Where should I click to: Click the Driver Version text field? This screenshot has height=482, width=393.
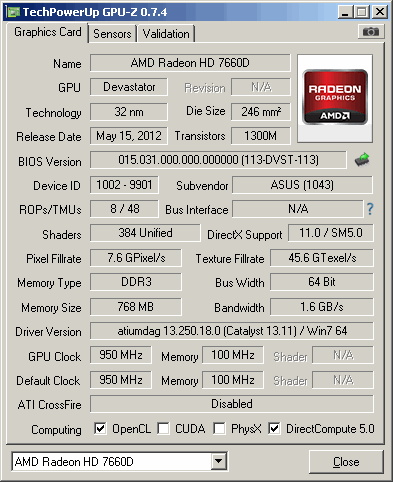tap(232, 331)
